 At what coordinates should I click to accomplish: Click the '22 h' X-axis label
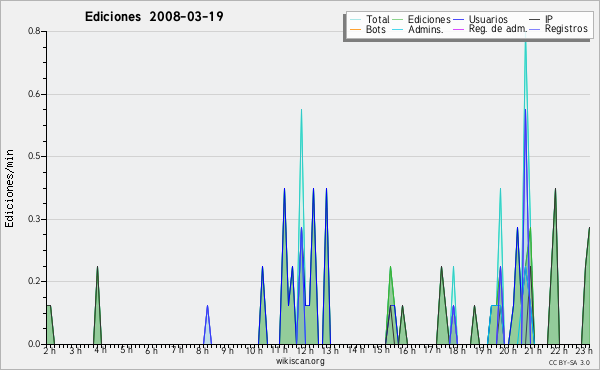click(x=559, y=350)
